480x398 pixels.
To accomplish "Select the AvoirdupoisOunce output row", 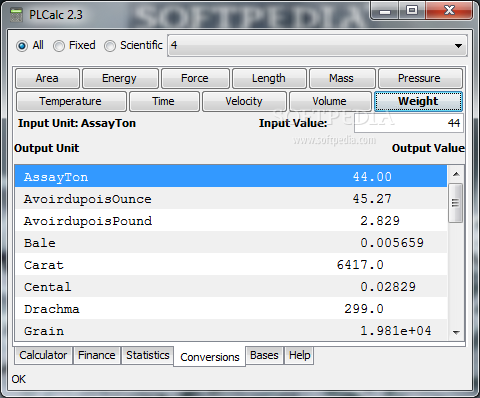I will click(x=231, y=198).
